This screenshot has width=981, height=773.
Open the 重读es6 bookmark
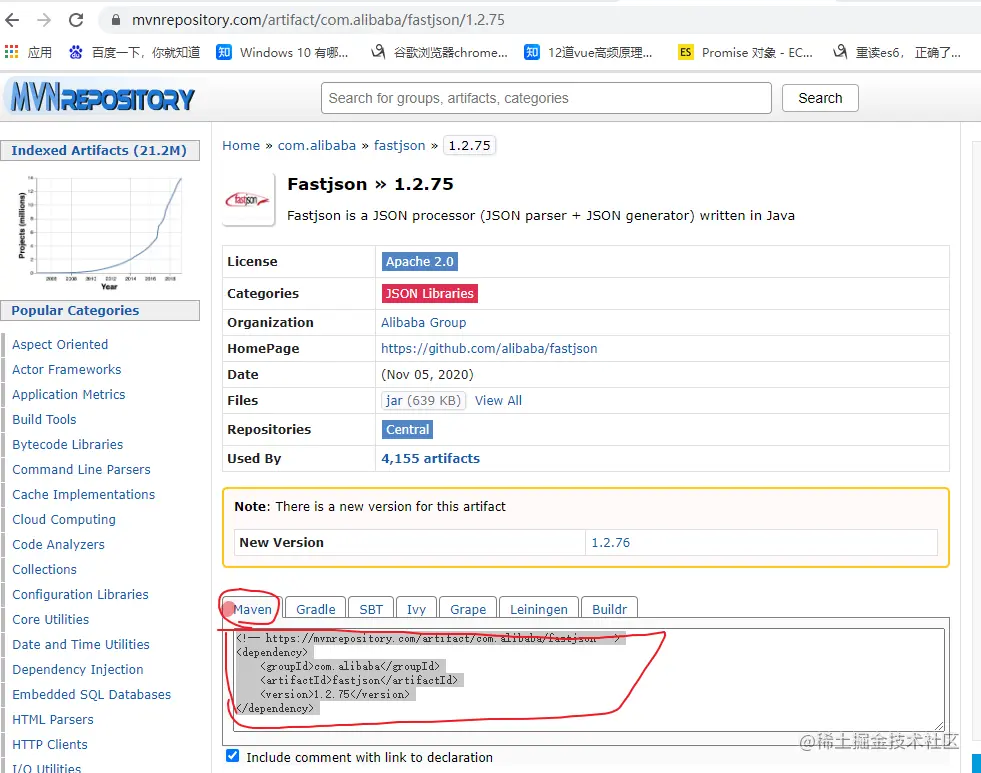click(897, 53)
